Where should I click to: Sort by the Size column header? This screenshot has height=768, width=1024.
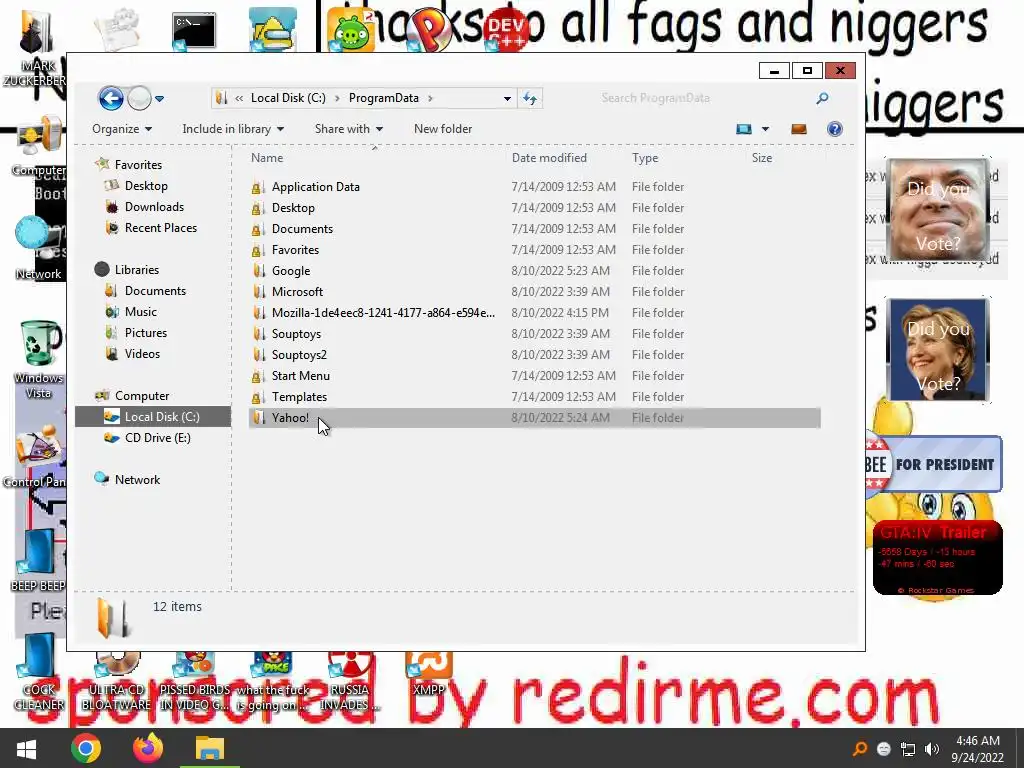pos(761,158)
